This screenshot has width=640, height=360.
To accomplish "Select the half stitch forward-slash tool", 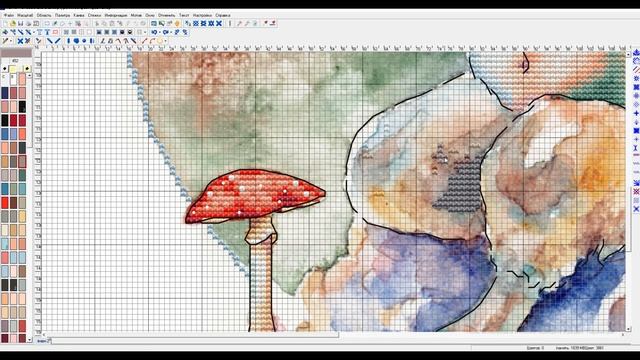I will point(58,41).
